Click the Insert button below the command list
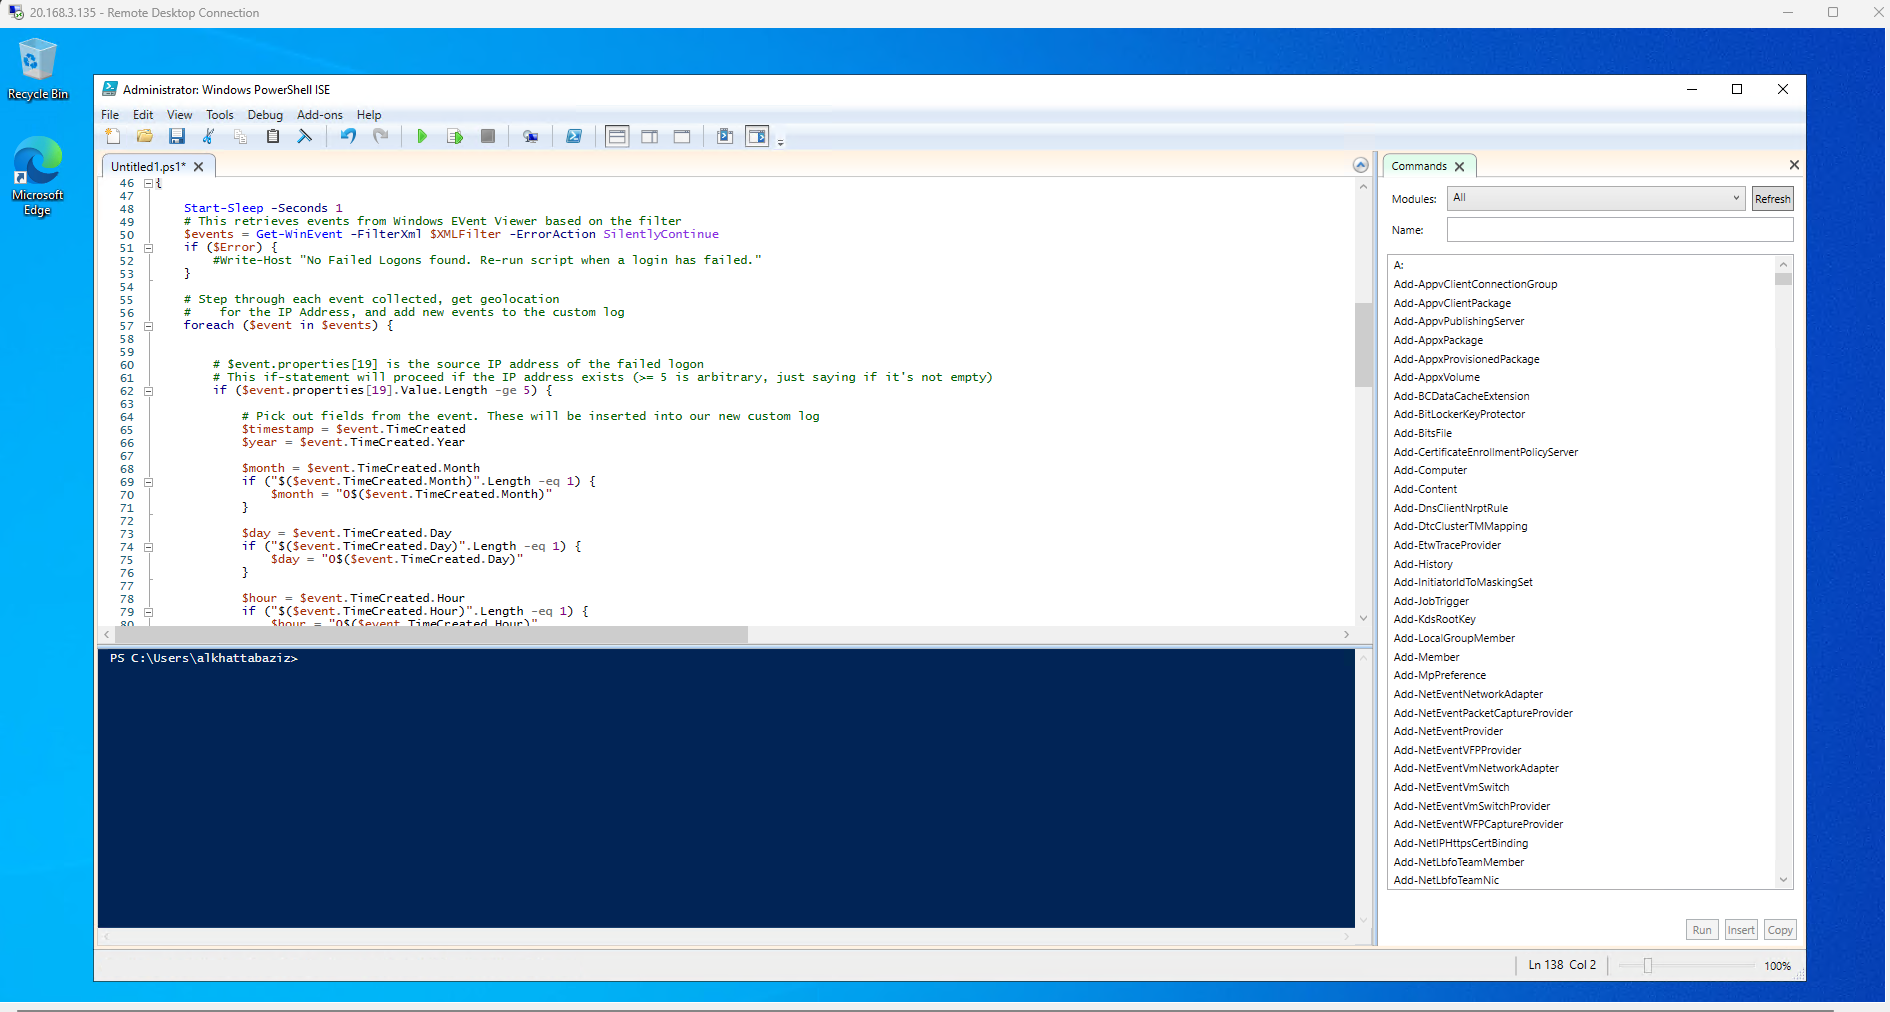Viewport: 1890px width, 1012px height. pyautogui.click(x=1740, y=929)
